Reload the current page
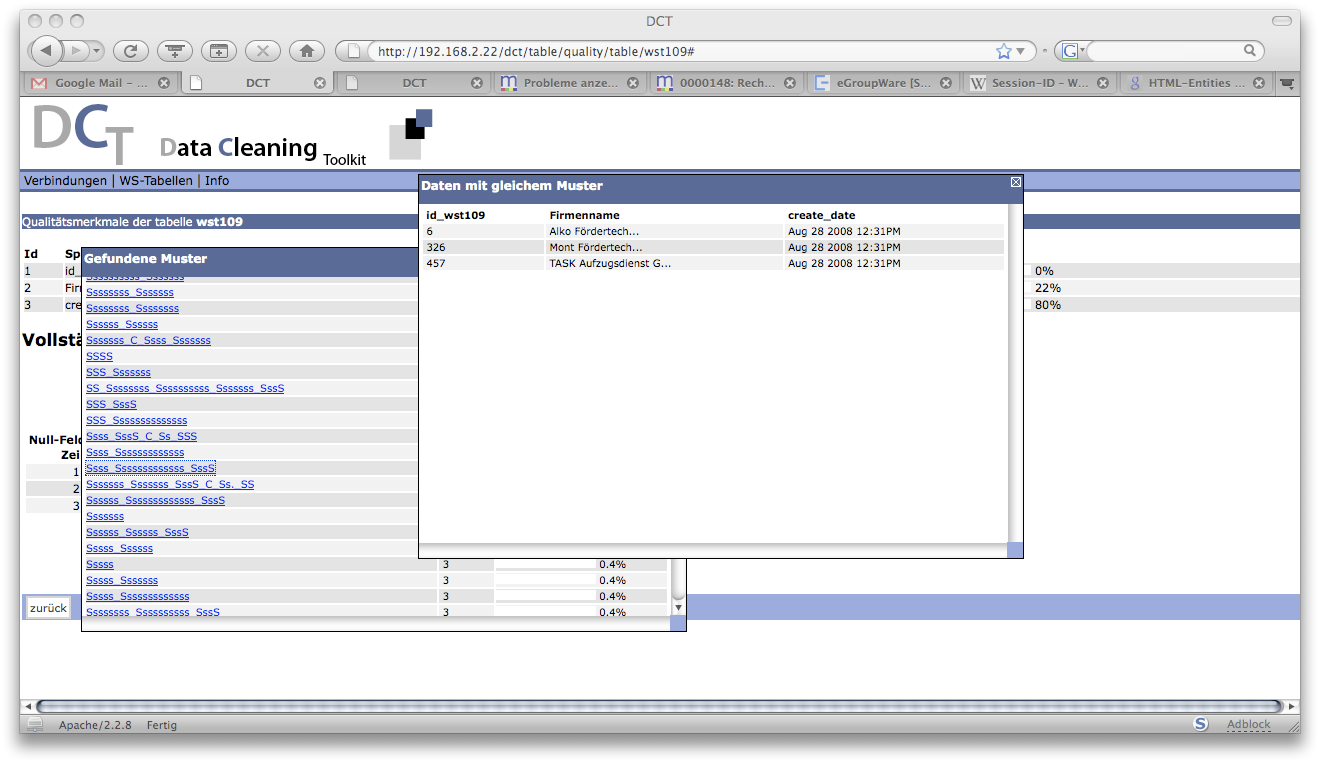Image resolution: width=1320 pixels, height=763 pixels. (x=130, y=50)
